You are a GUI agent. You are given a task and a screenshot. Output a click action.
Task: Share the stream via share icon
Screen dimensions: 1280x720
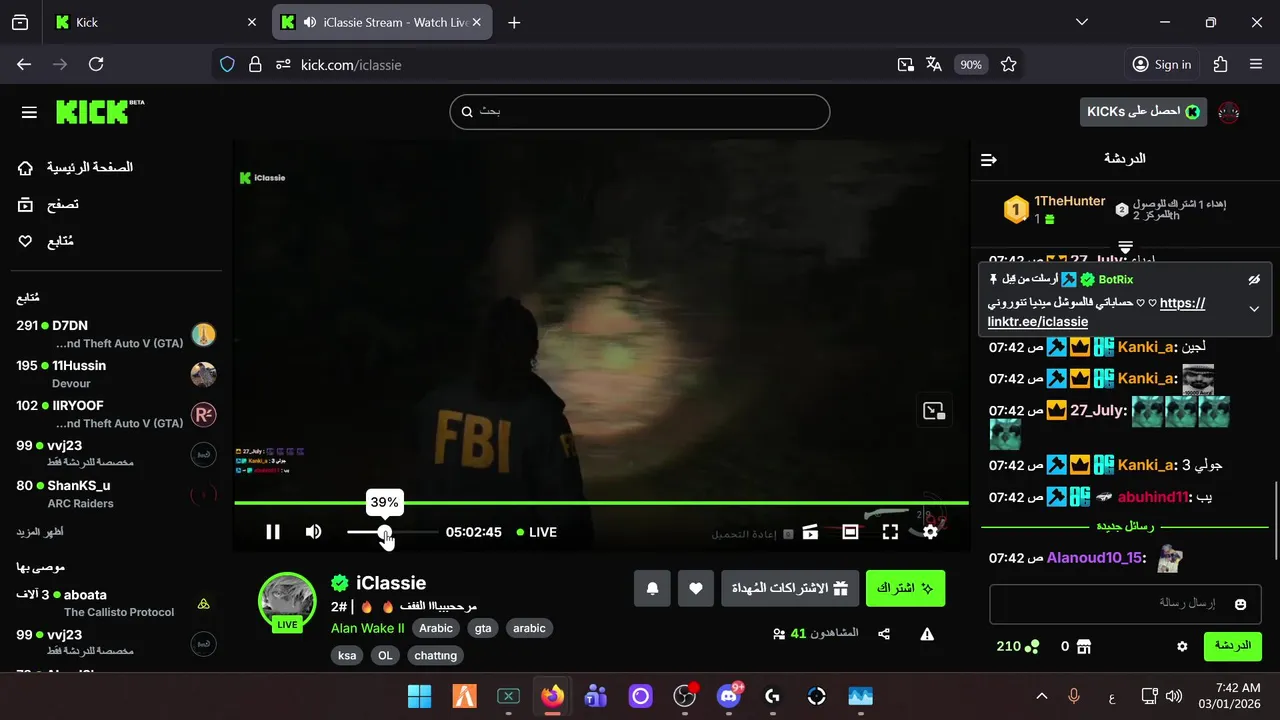tap(884, 634)
